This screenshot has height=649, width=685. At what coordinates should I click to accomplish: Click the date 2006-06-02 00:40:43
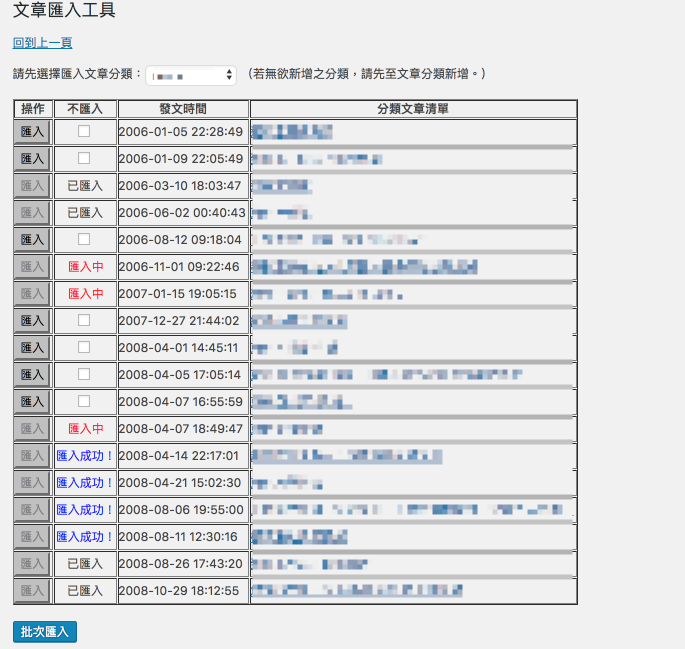(x=182, y=213)
